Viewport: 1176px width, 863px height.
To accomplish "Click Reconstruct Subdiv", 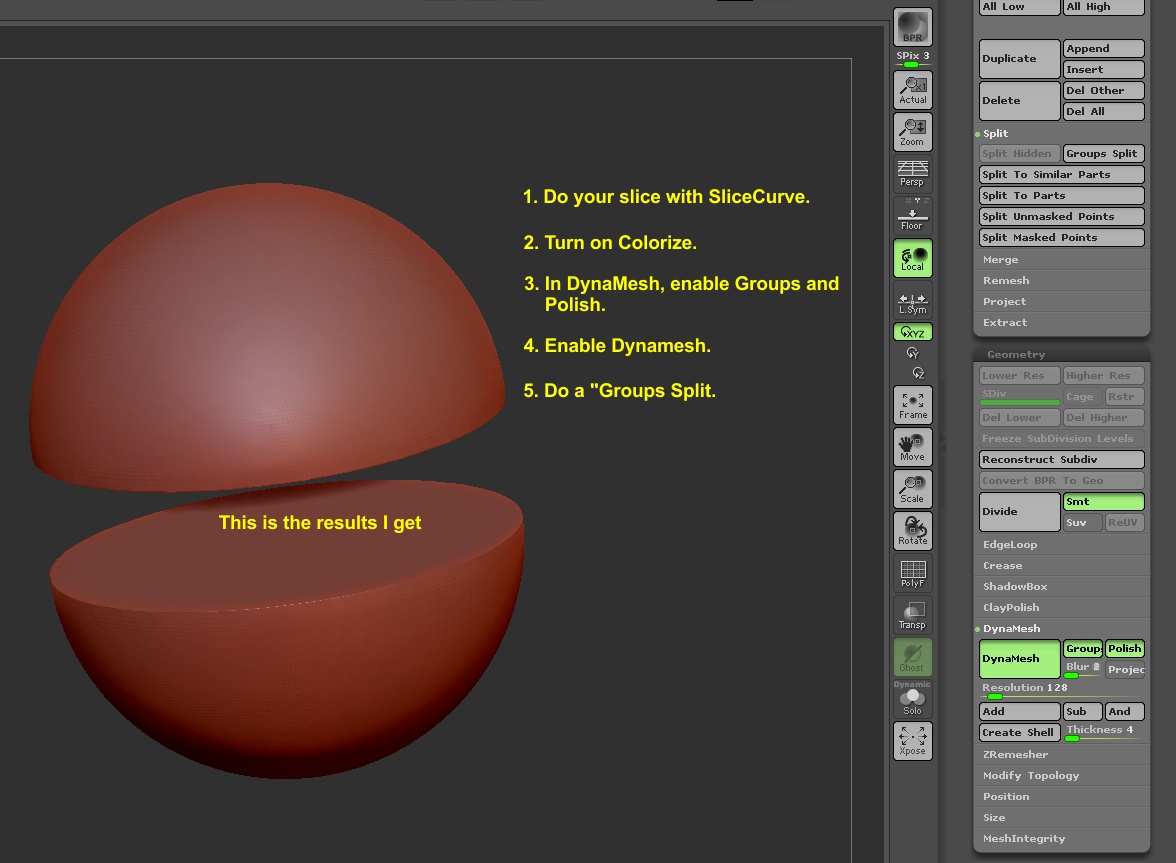I will click(1061, 459).
